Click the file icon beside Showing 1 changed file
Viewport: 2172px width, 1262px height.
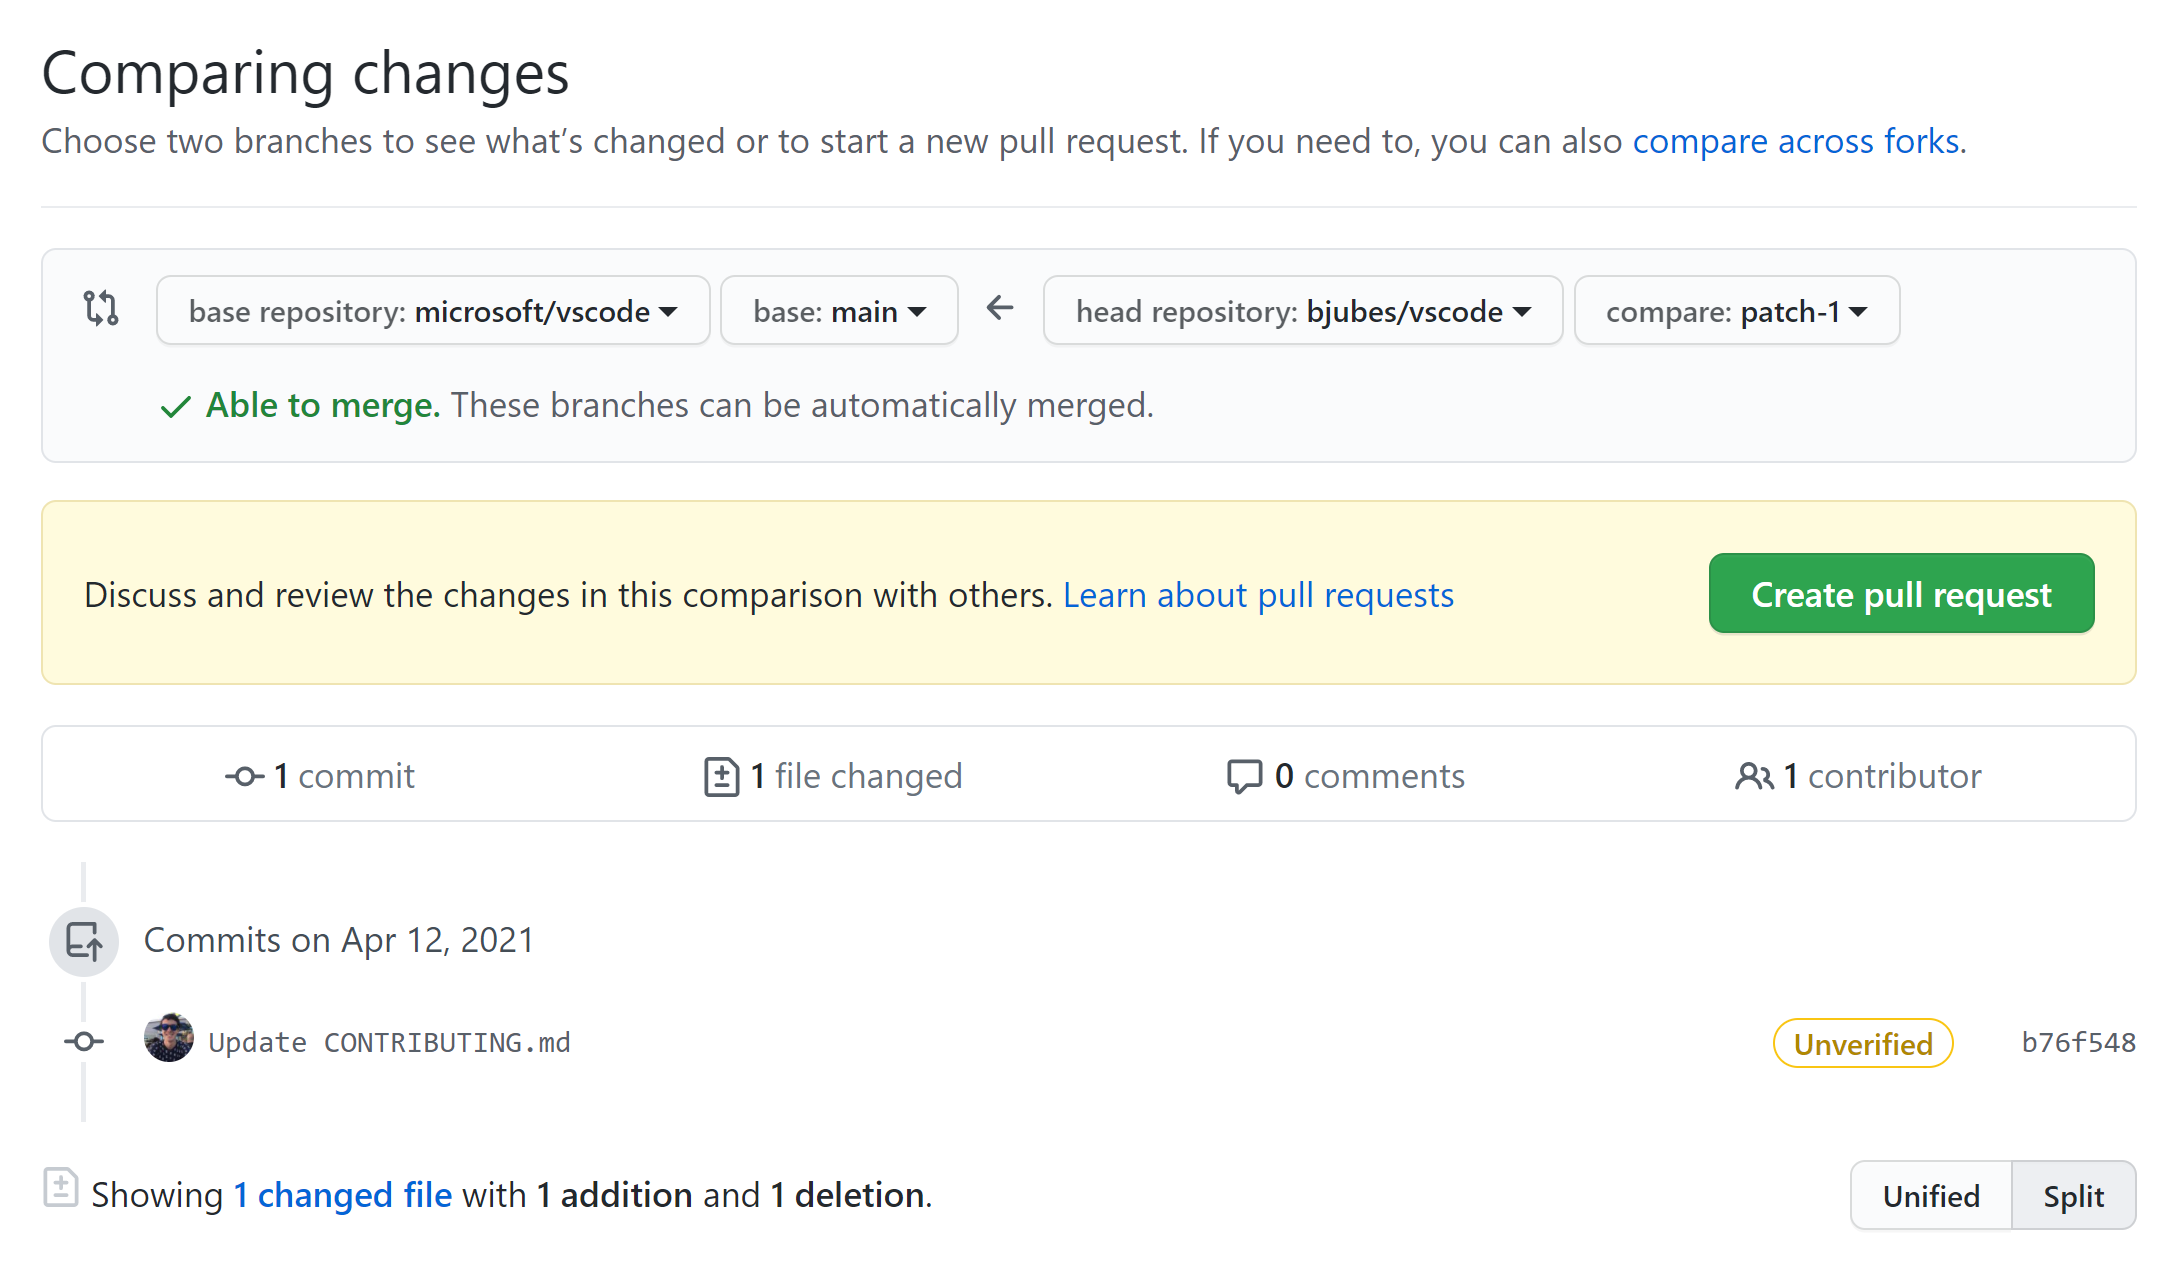pyautogui.click(x=61, y=1187)
